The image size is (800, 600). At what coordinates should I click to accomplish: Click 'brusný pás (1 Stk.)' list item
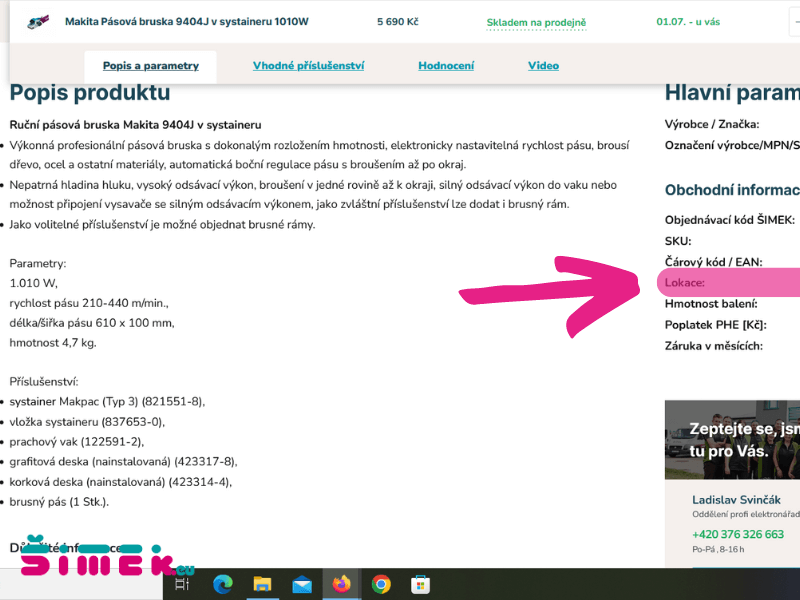click(x=59, y=502)
